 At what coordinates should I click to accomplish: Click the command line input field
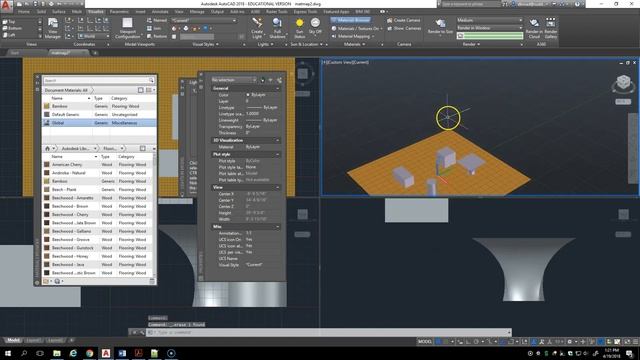coord(329,332)
